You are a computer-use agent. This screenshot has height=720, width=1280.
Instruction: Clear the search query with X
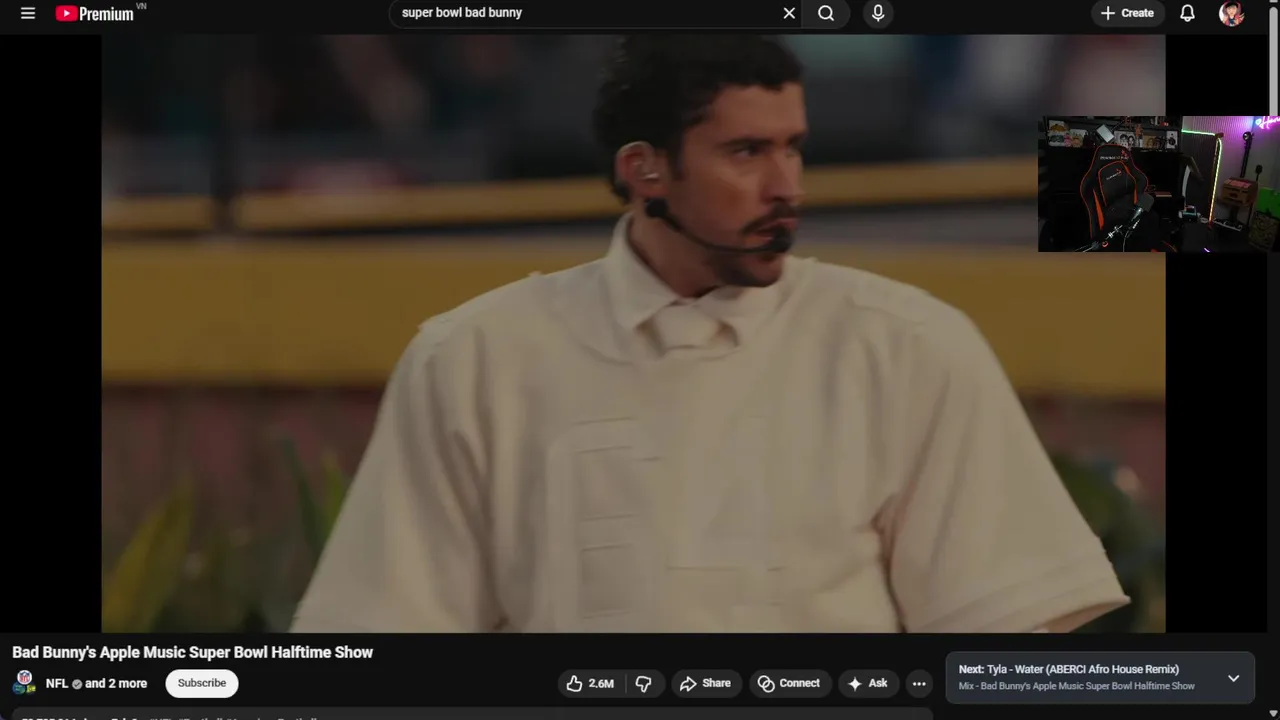(789, 13)
